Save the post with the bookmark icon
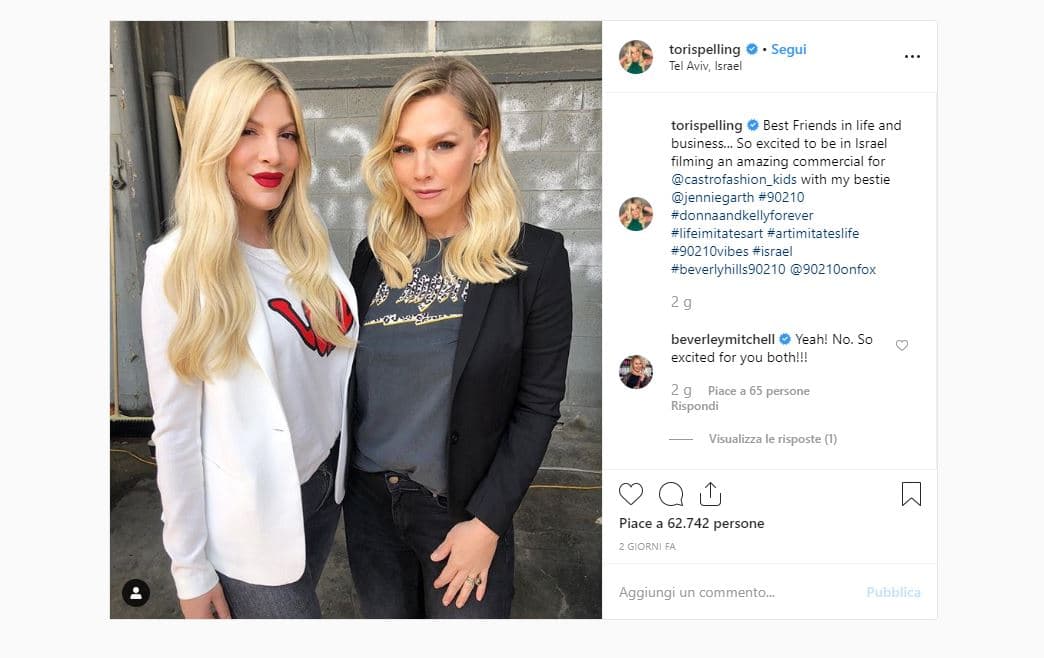The image size is (1044, 658). coord(911,494)
